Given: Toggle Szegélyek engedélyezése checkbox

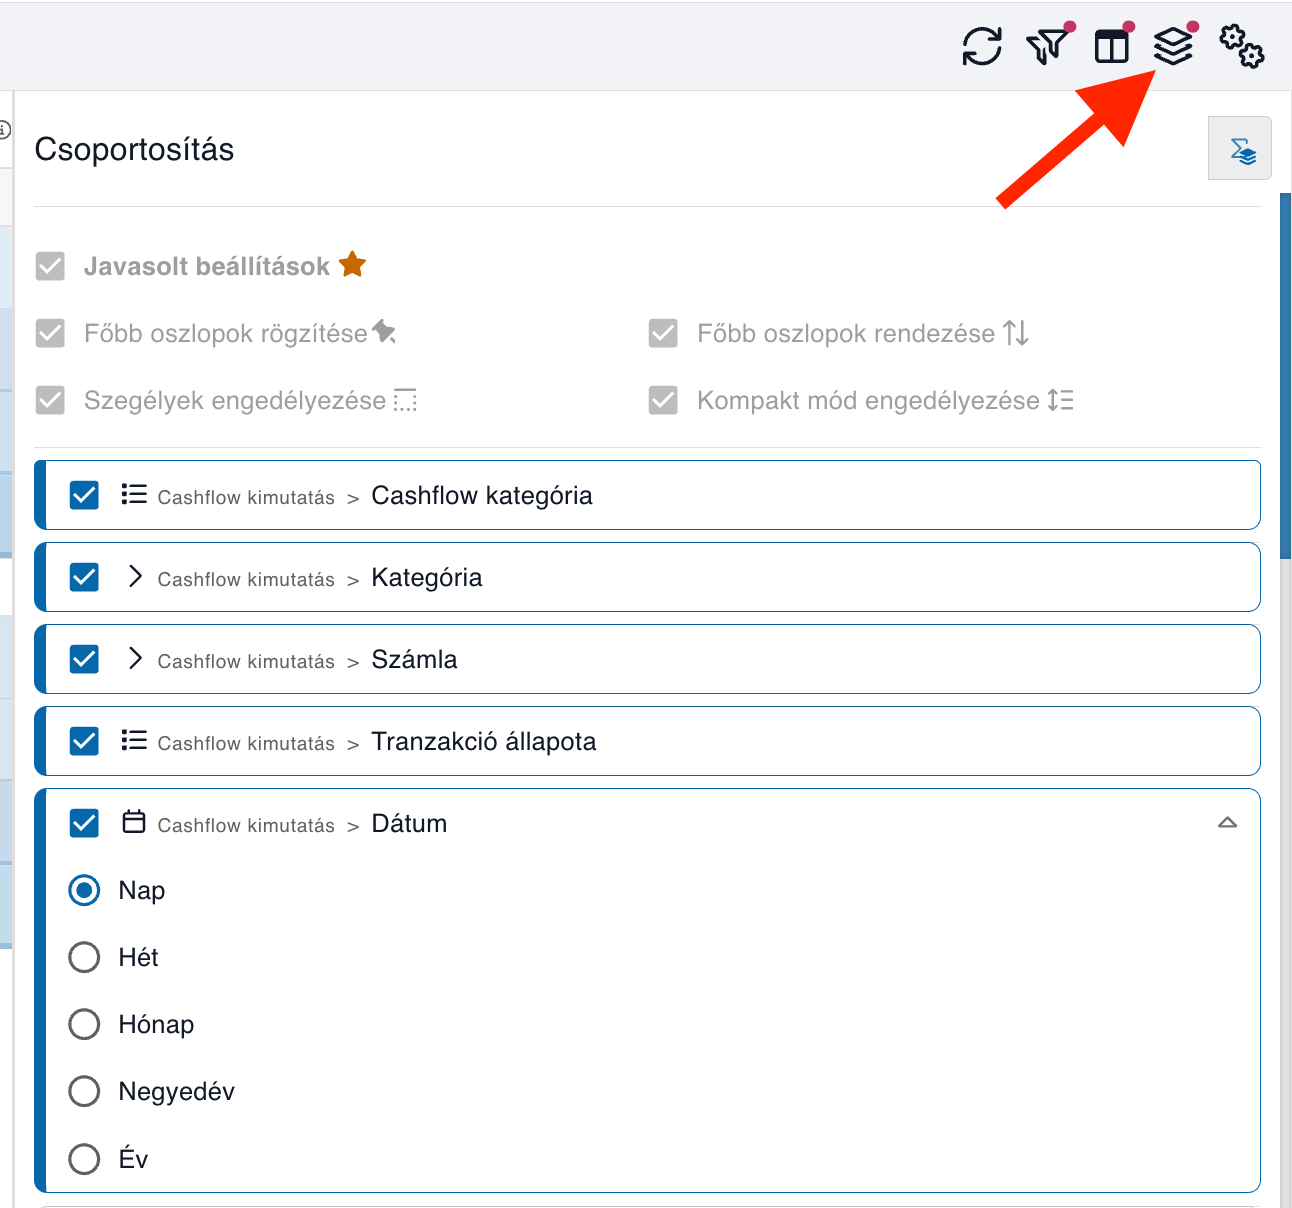Looking at the screenshot, I should pos(50,400).
